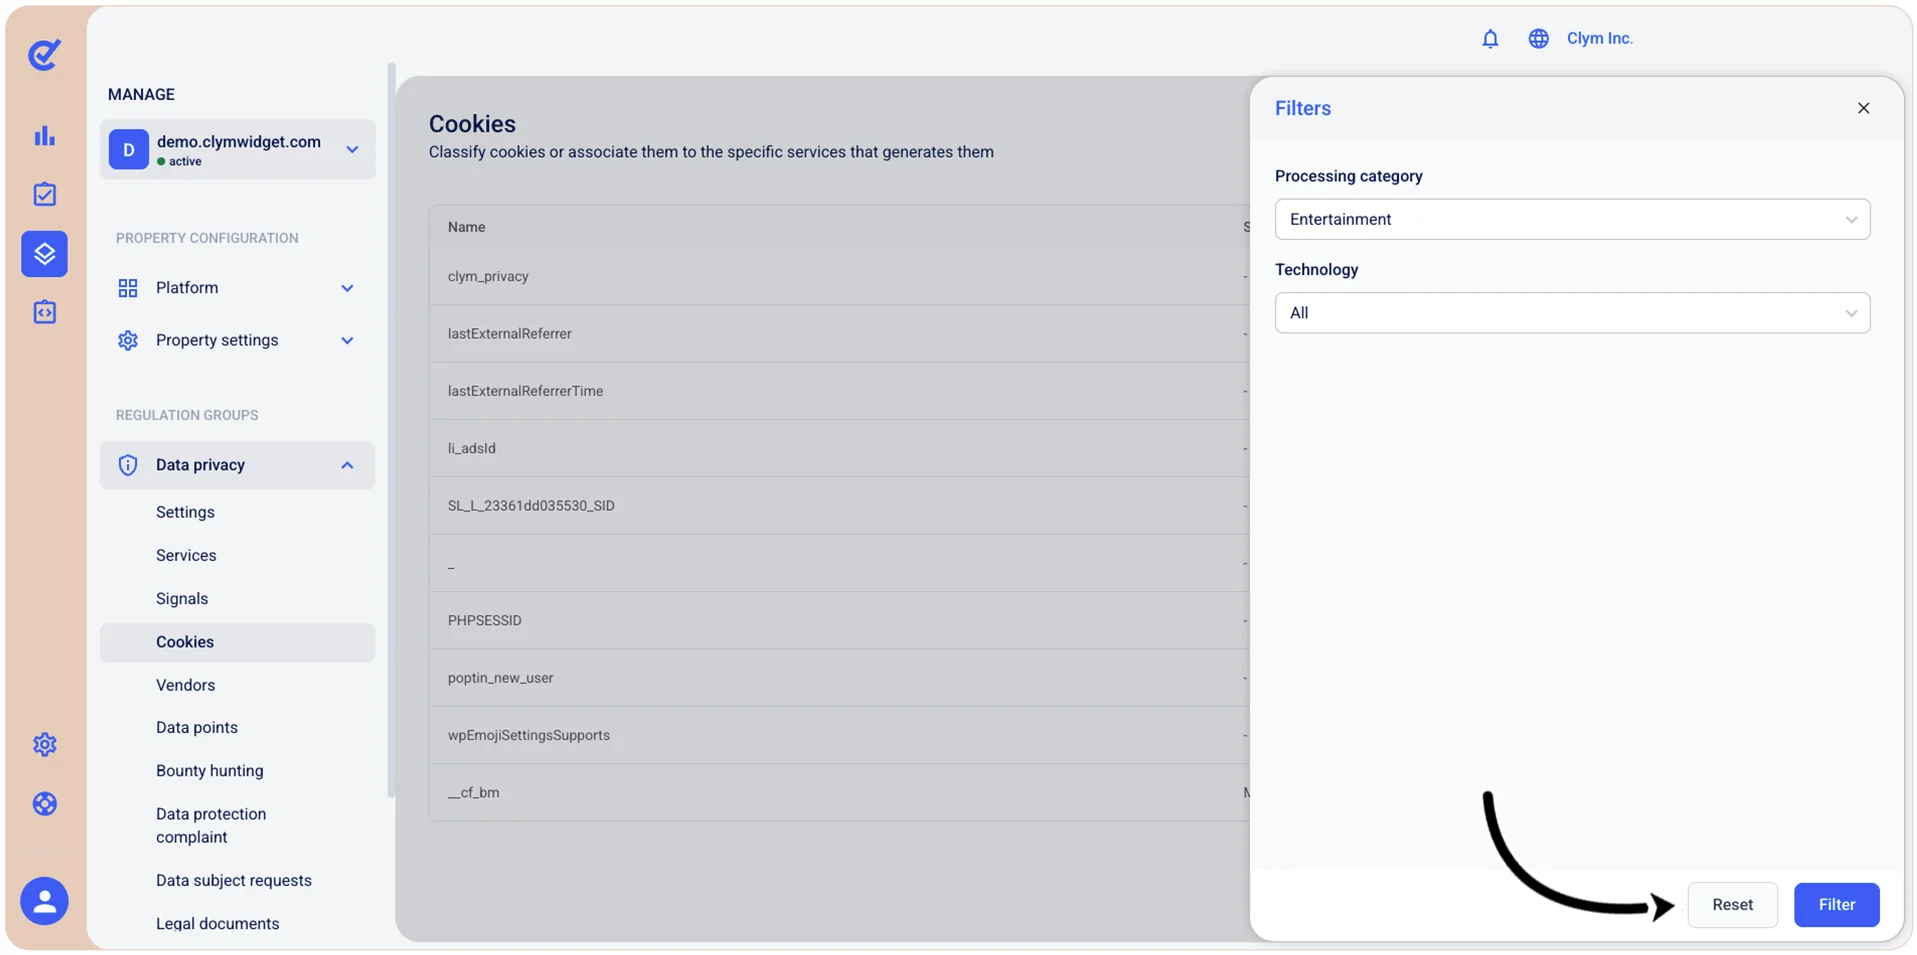
Task: Open the tasks checklist sidebar icon
Action: (44, 194)
